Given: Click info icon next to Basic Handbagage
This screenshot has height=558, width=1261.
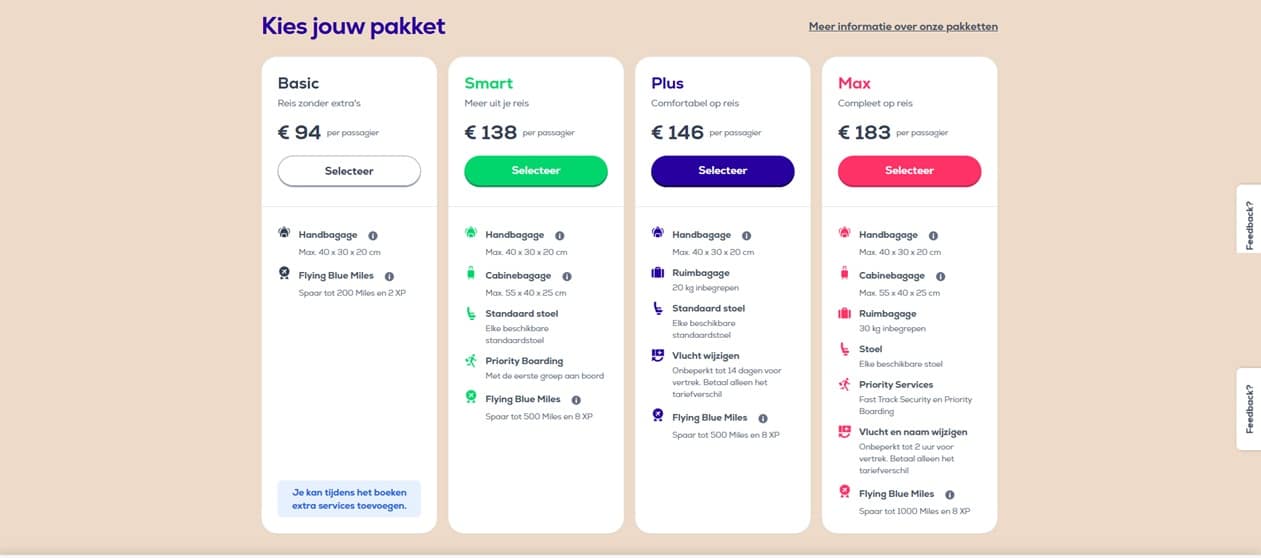Looking at the screenshot, I should (373, 235).
